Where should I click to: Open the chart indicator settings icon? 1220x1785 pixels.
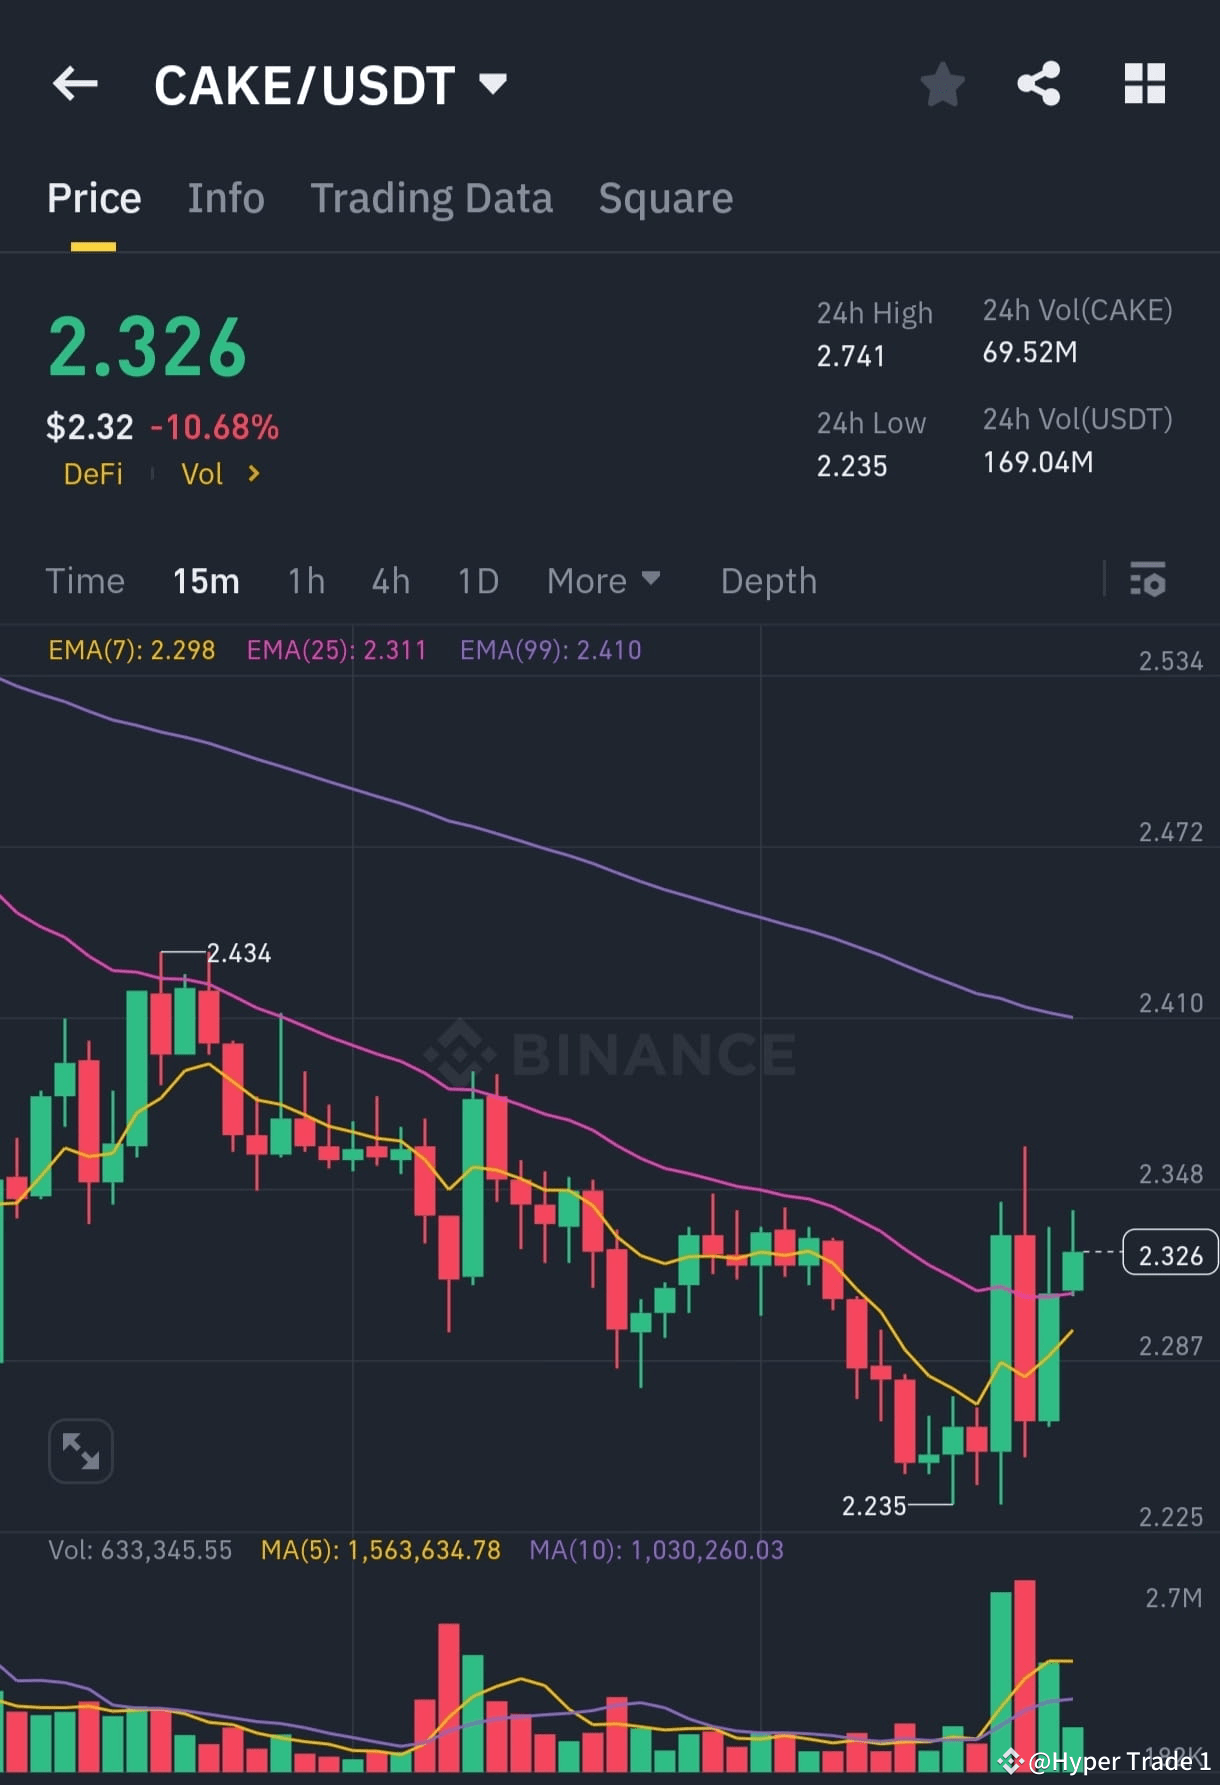pyautogui.click(x=1148, y=580)
